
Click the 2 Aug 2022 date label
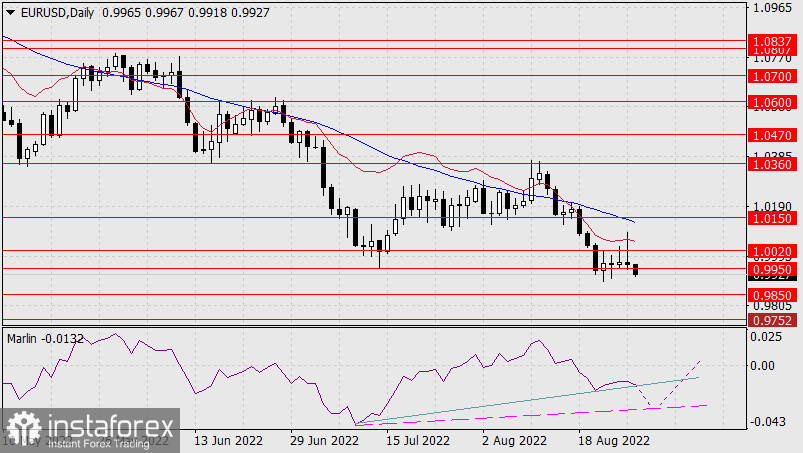(x=515, y=441)
